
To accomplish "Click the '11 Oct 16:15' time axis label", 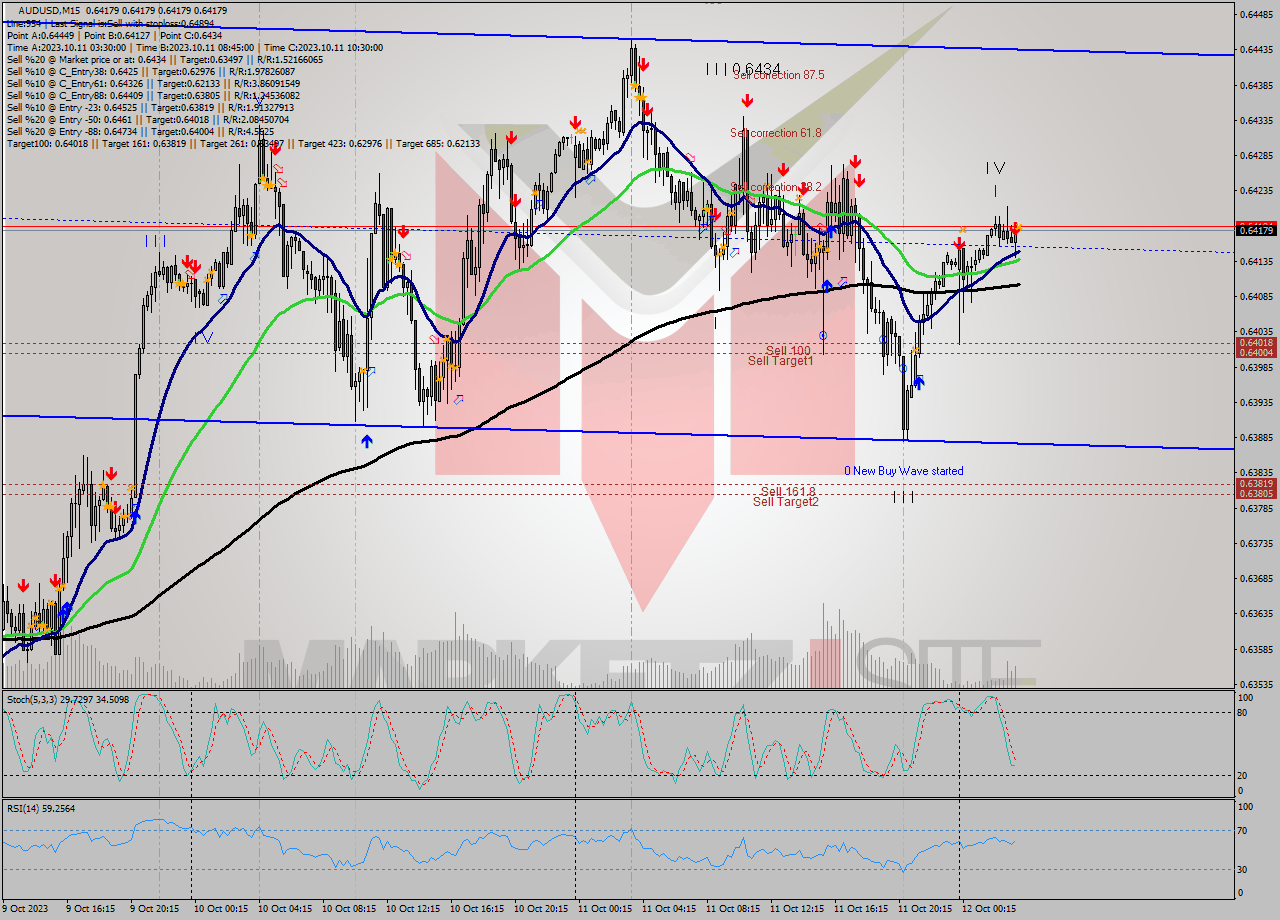I will pos(860,908).
